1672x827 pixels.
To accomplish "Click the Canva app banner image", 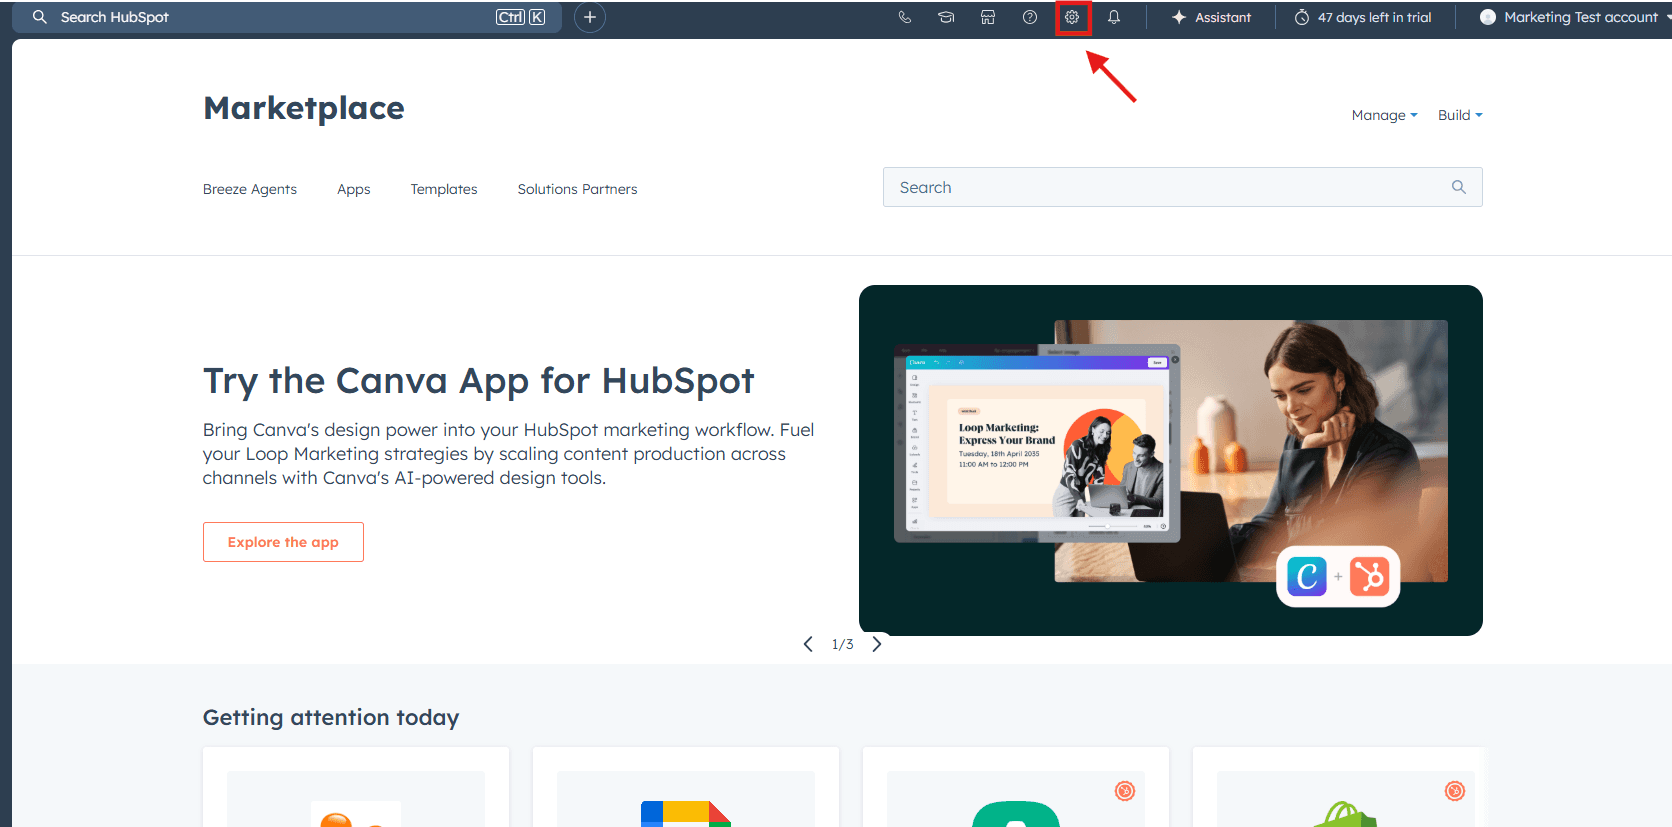I will coord(1171,460).
